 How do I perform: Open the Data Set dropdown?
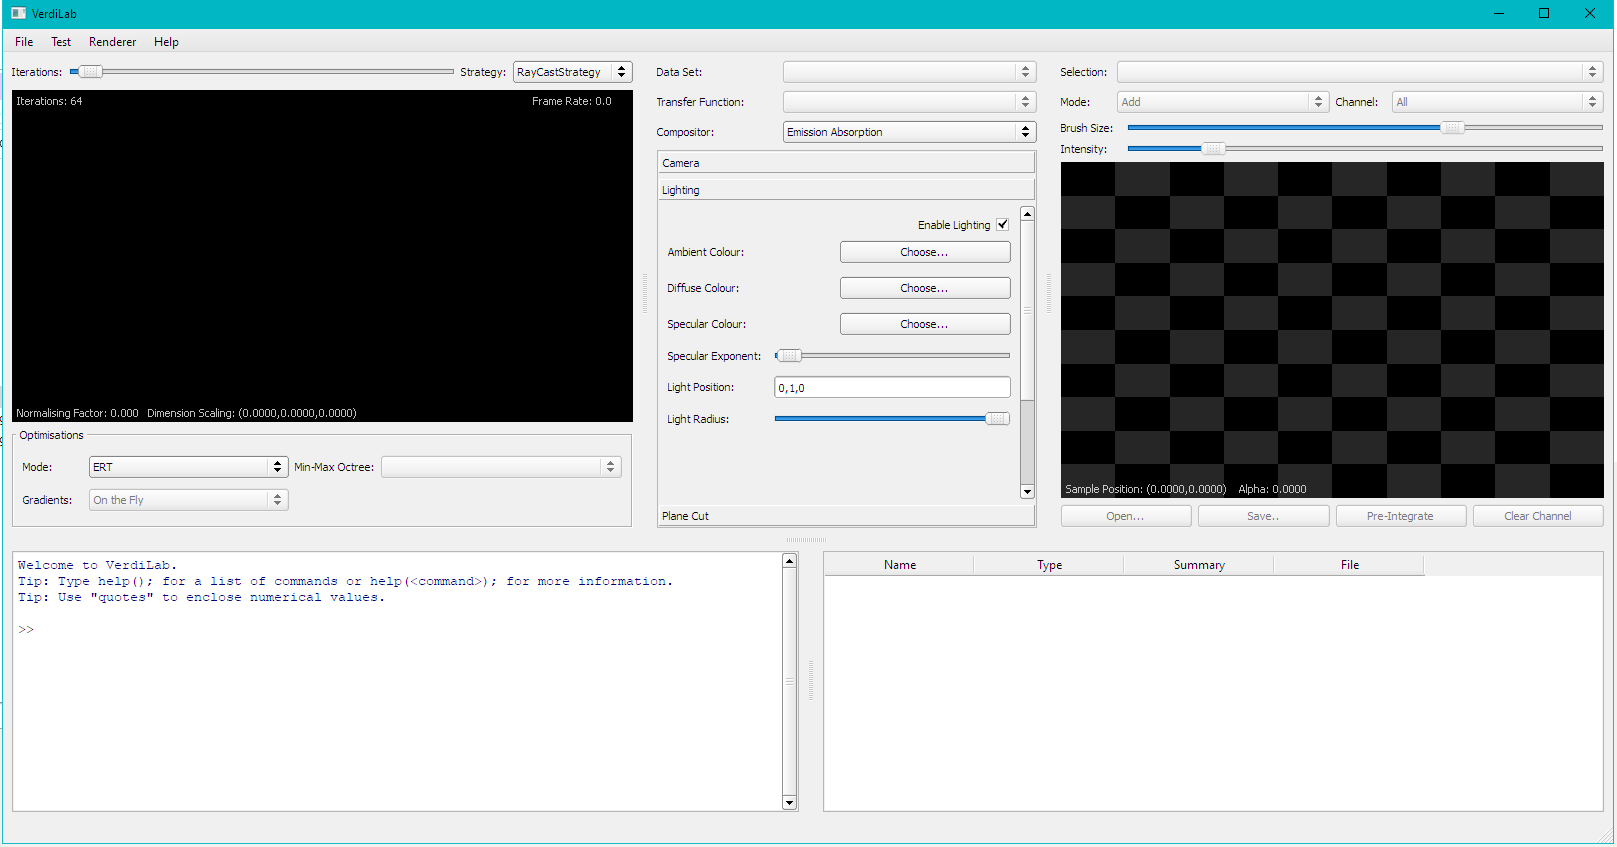(909, 72)
